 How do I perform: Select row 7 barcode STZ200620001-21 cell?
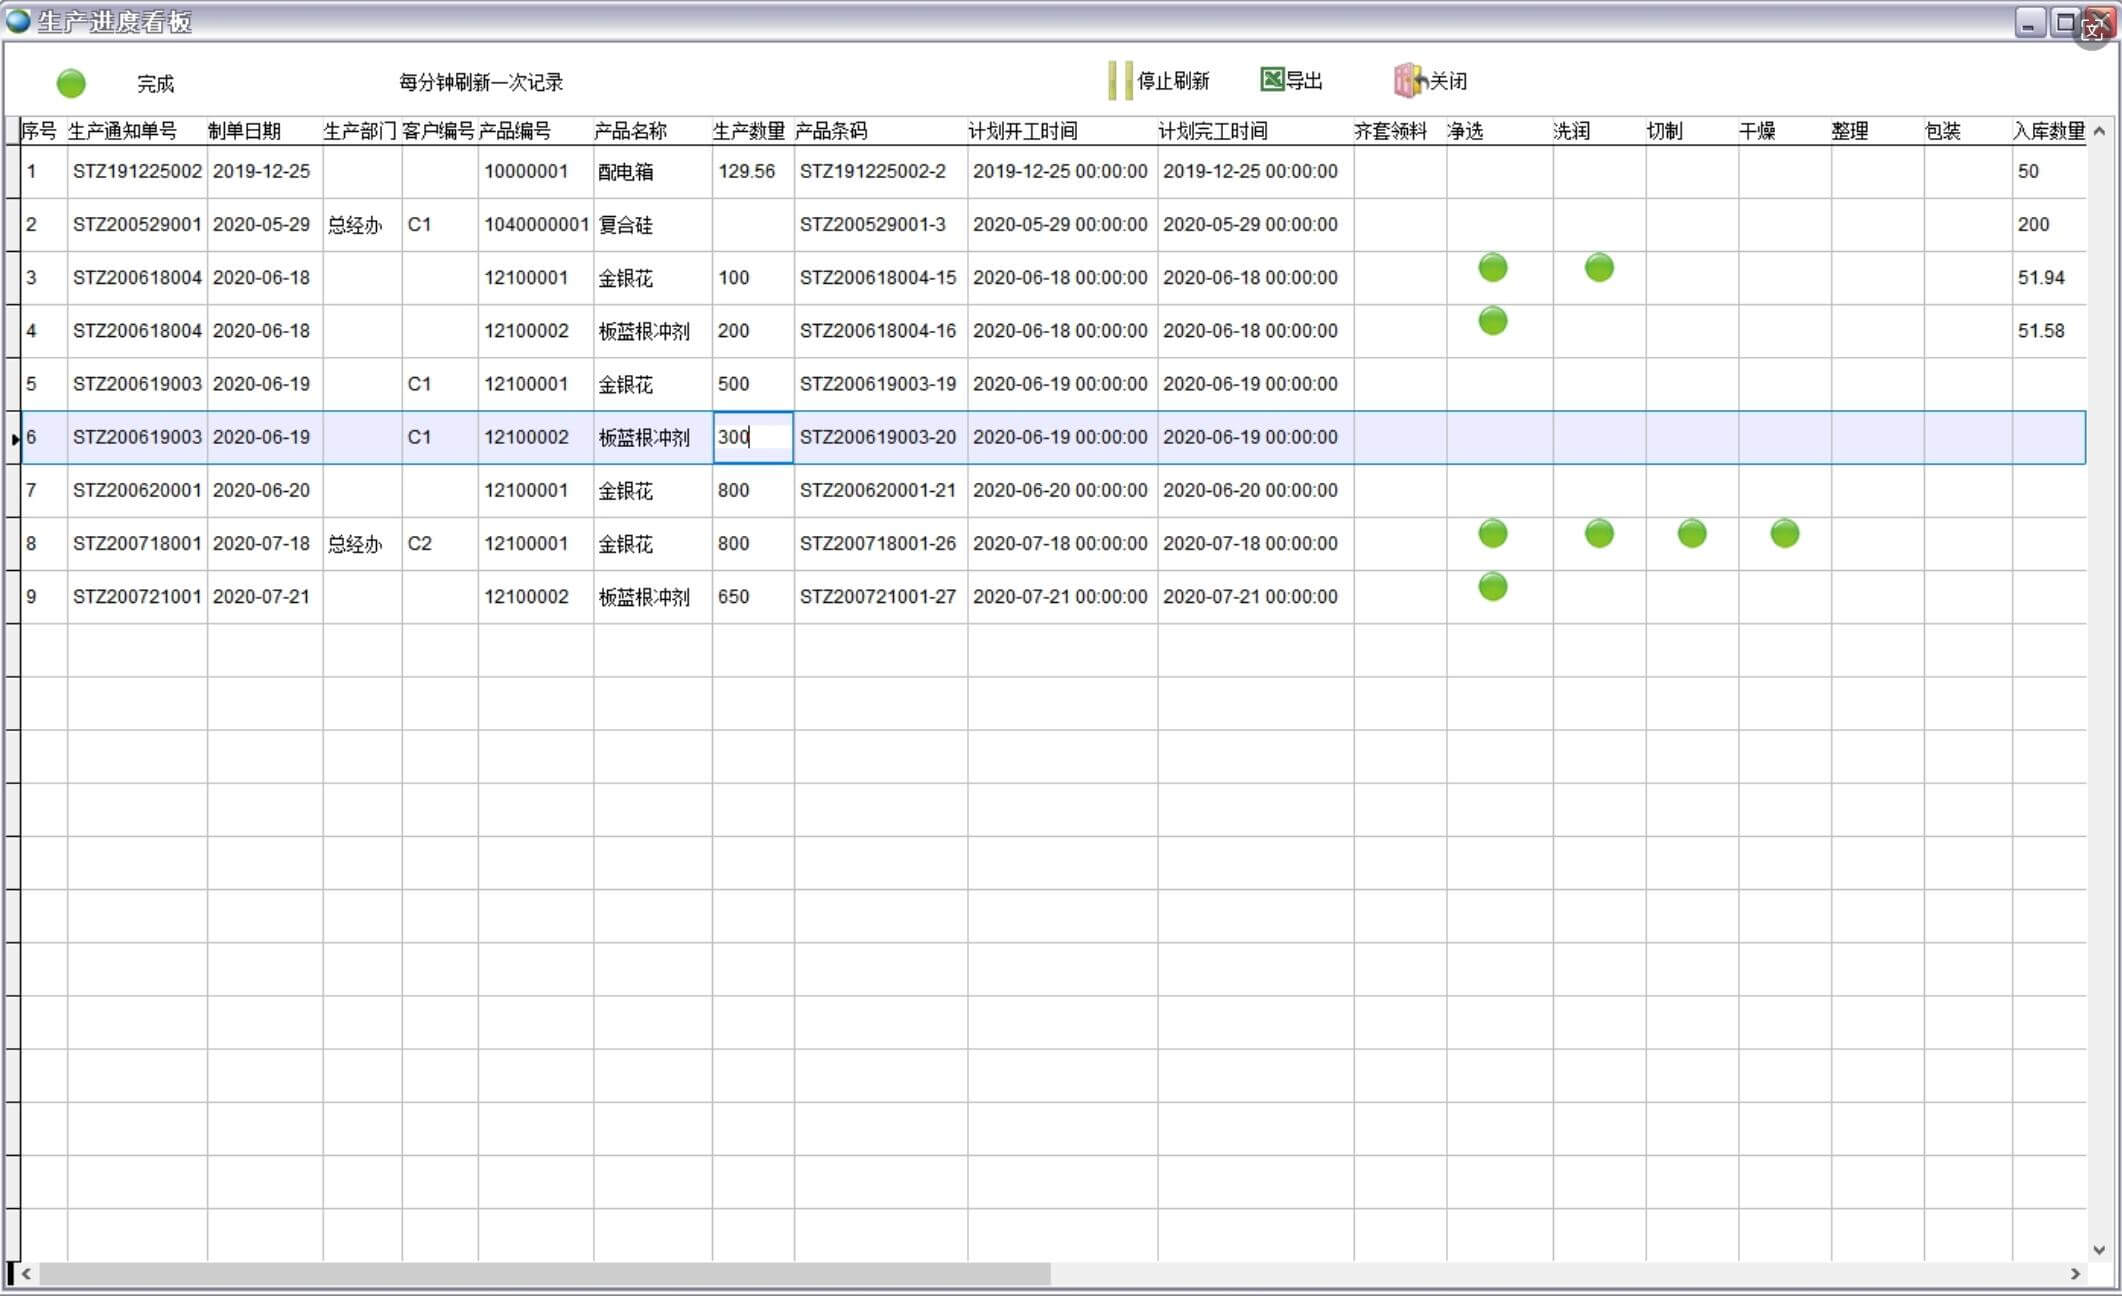[x=878, y=490]
